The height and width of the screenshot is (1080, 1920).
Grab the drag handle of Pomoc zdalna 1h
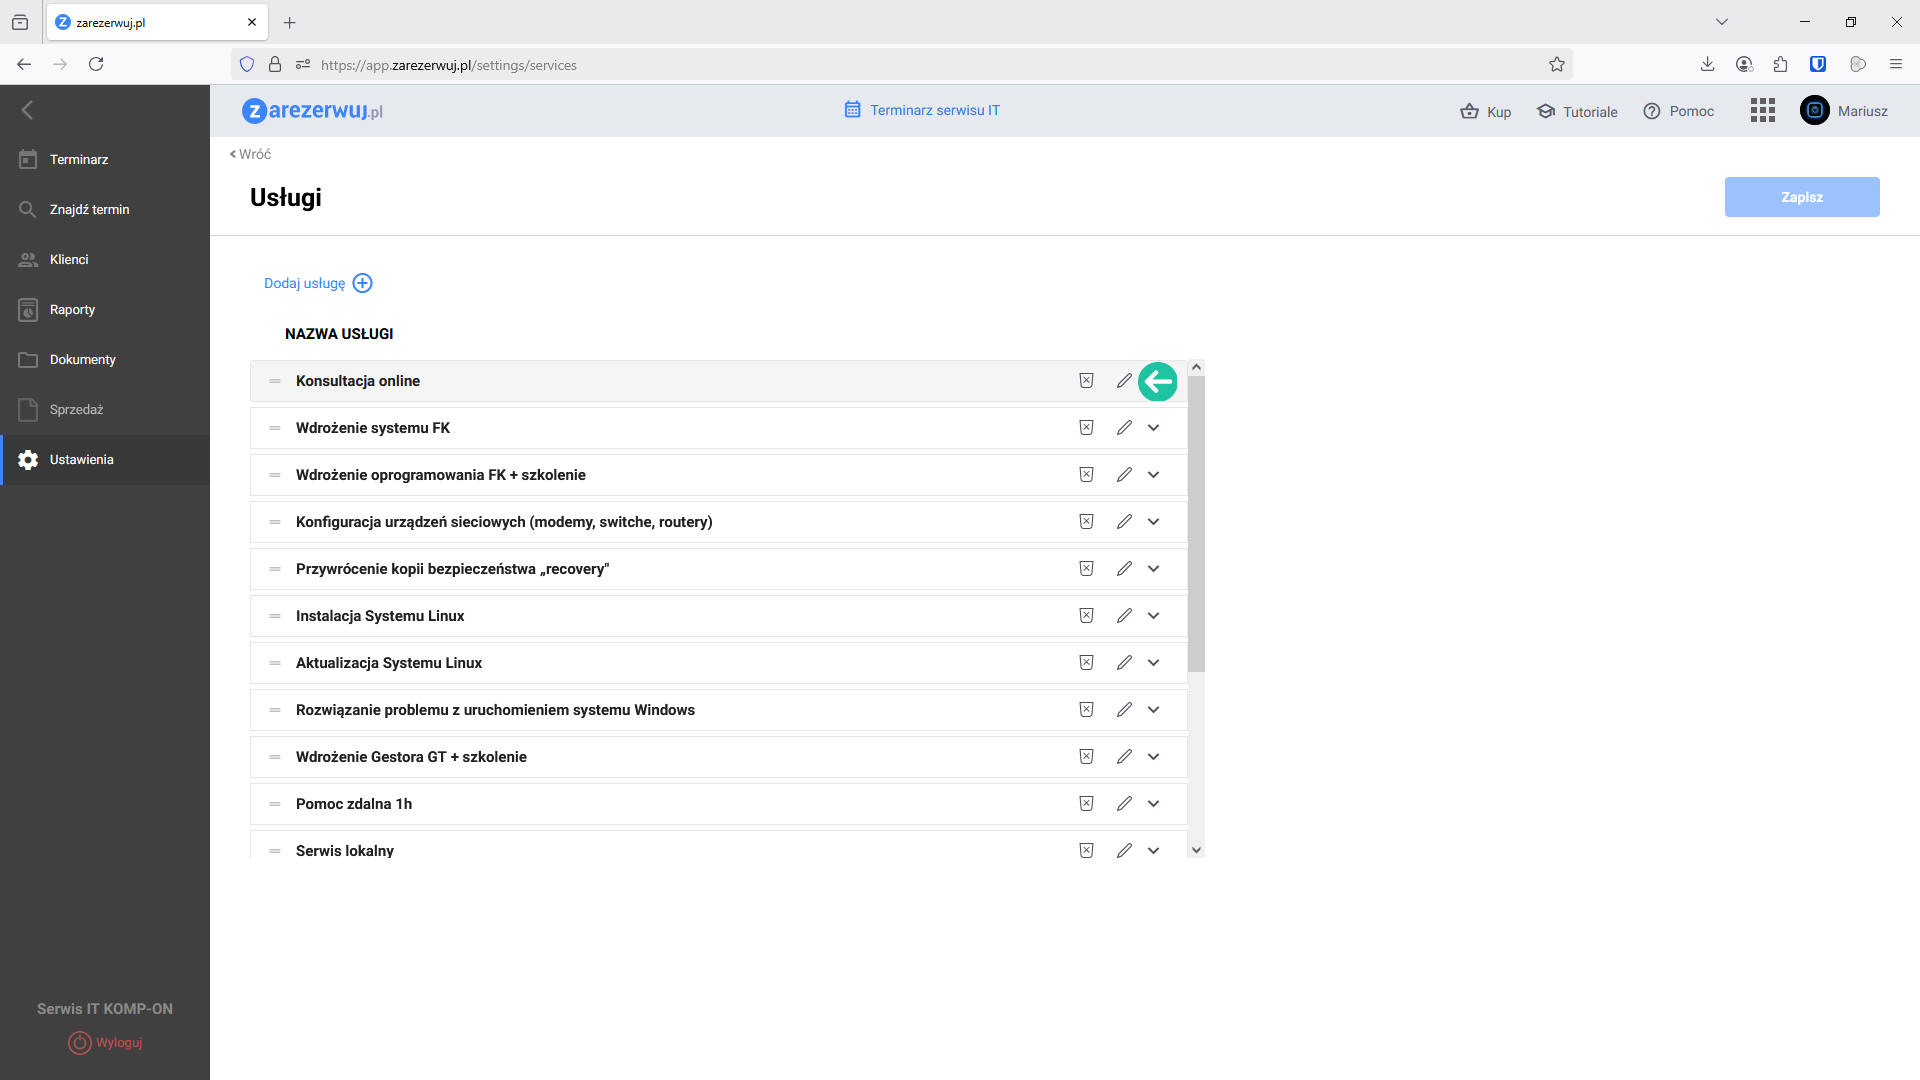point(275,804)
